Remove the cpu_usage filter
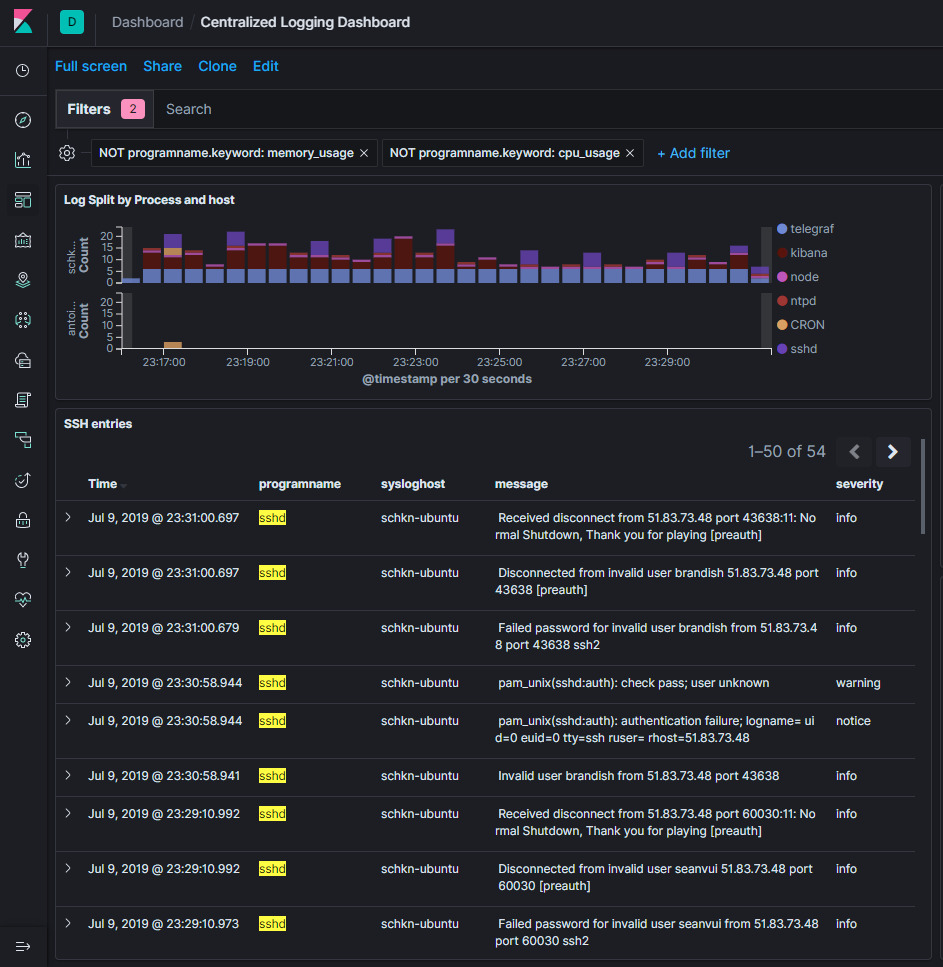 pyautogui.click(x=630, y=153)
